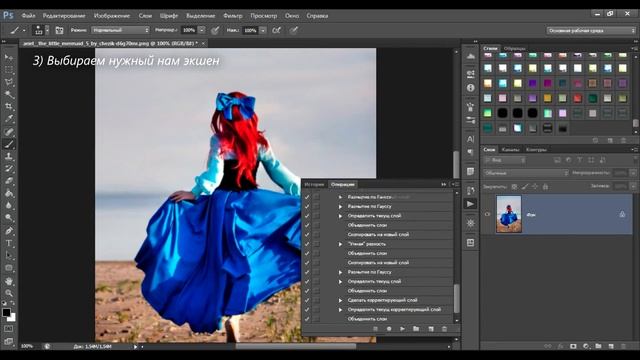The image size is (640, 360).
Task: Create a new action set folder
Action: (416, 329)
